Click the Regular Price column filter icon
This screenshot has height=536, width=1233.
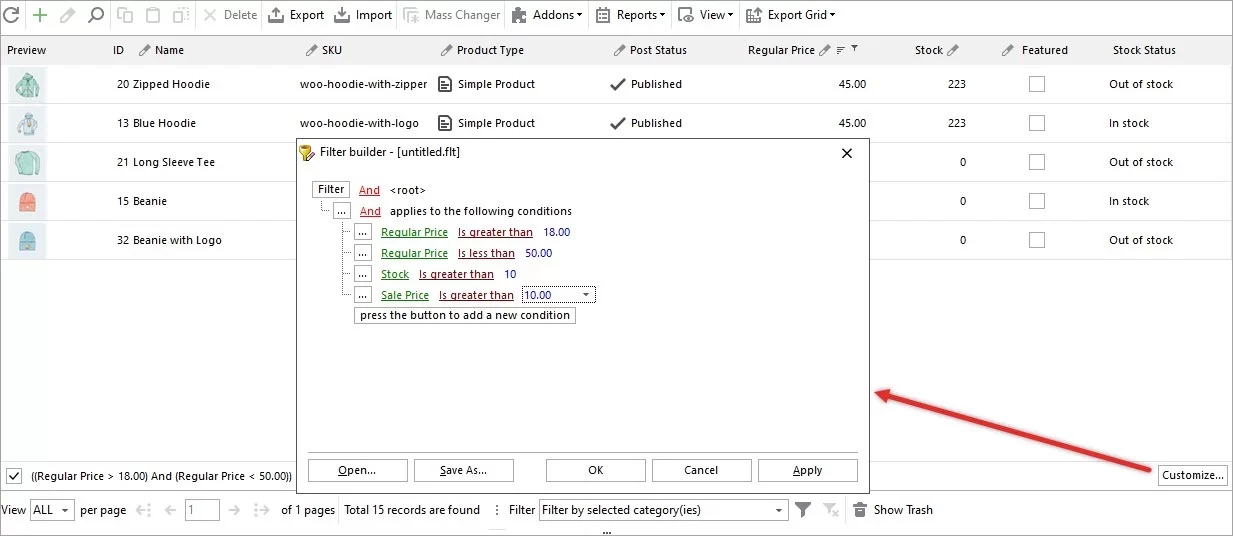(854, 49)
